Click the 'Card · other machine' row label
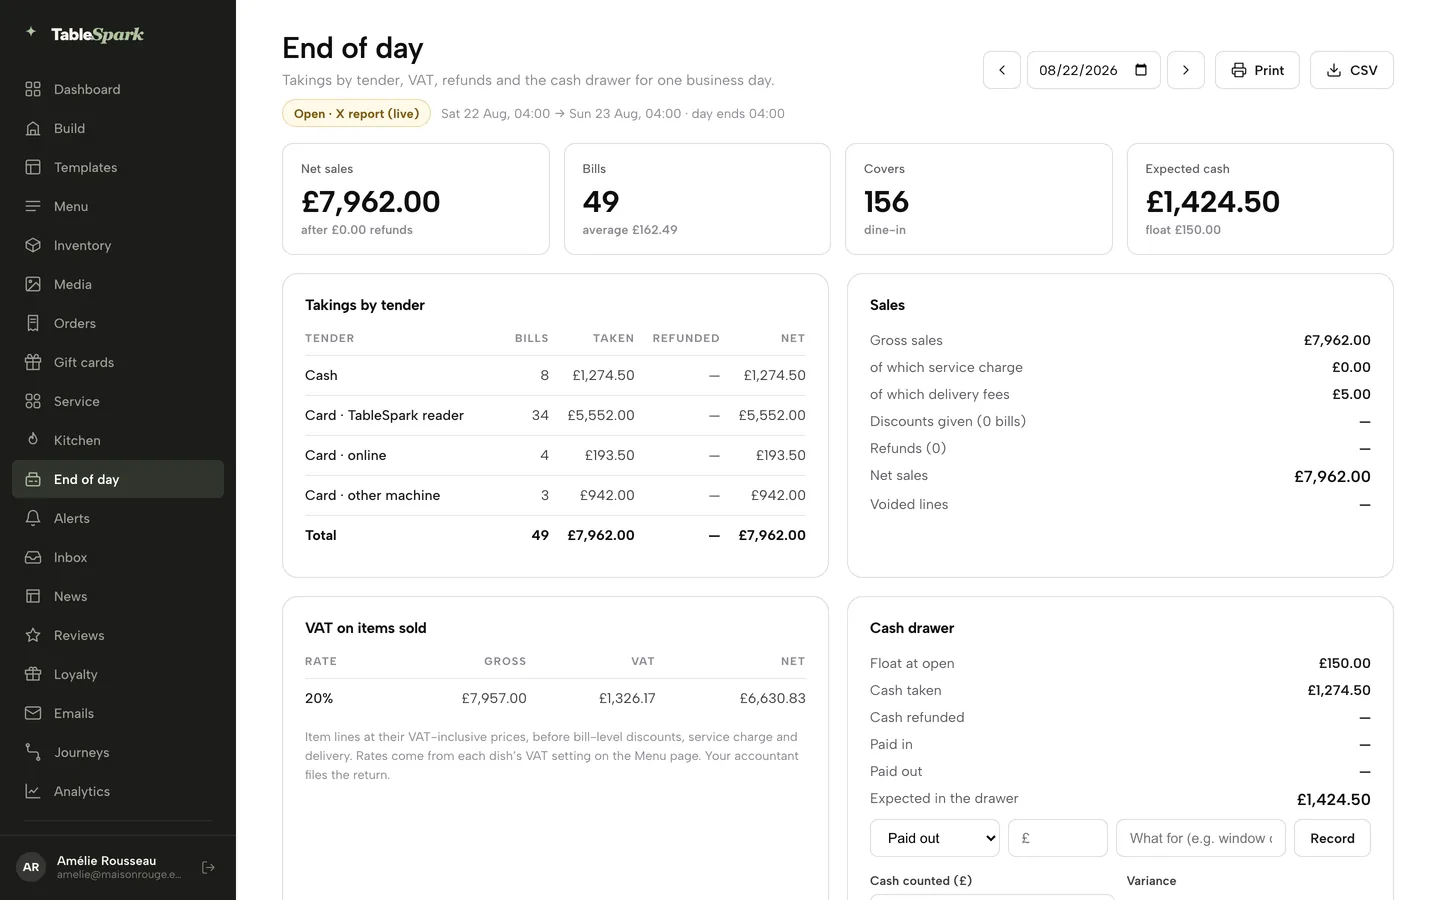The image size is (1440, 900). pos(372,495)
